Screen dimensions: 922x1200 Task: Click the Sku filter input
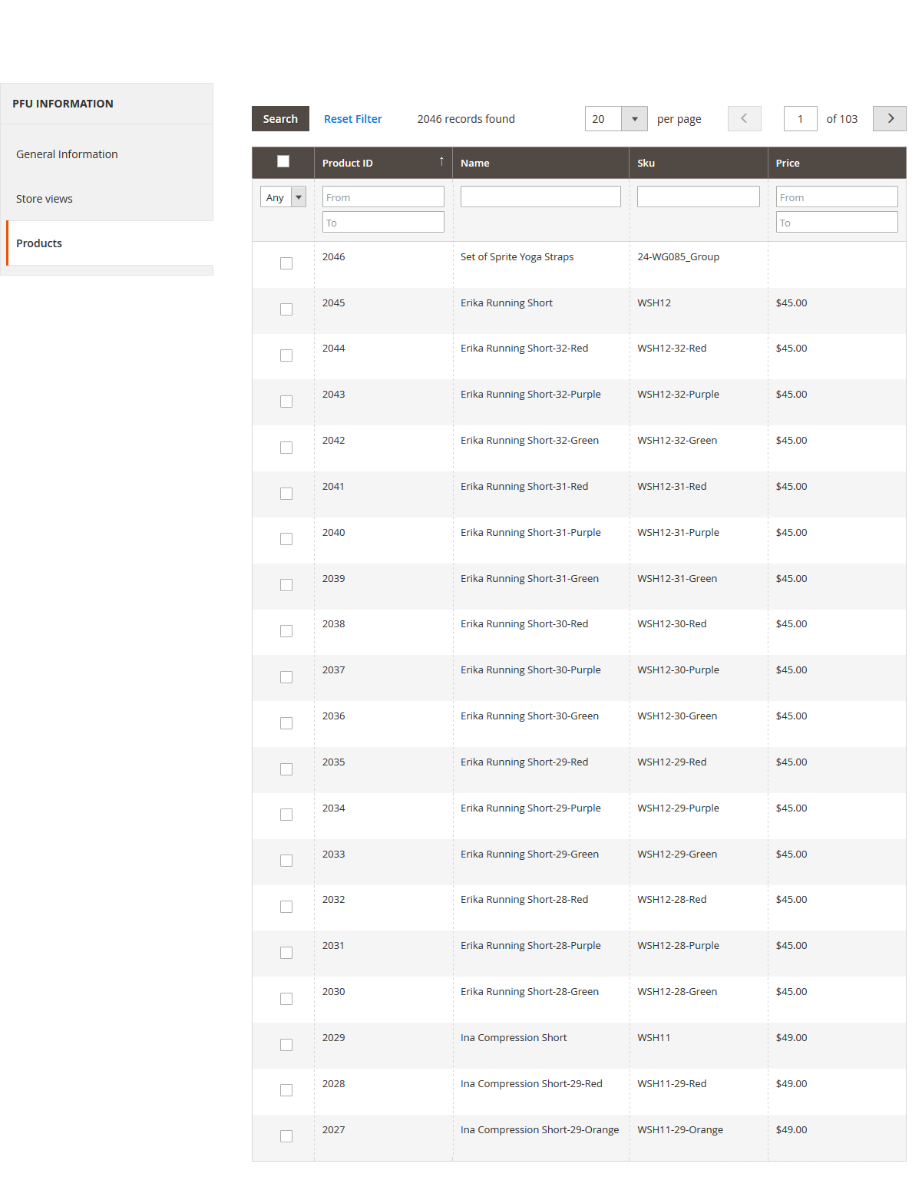(698, 197)
